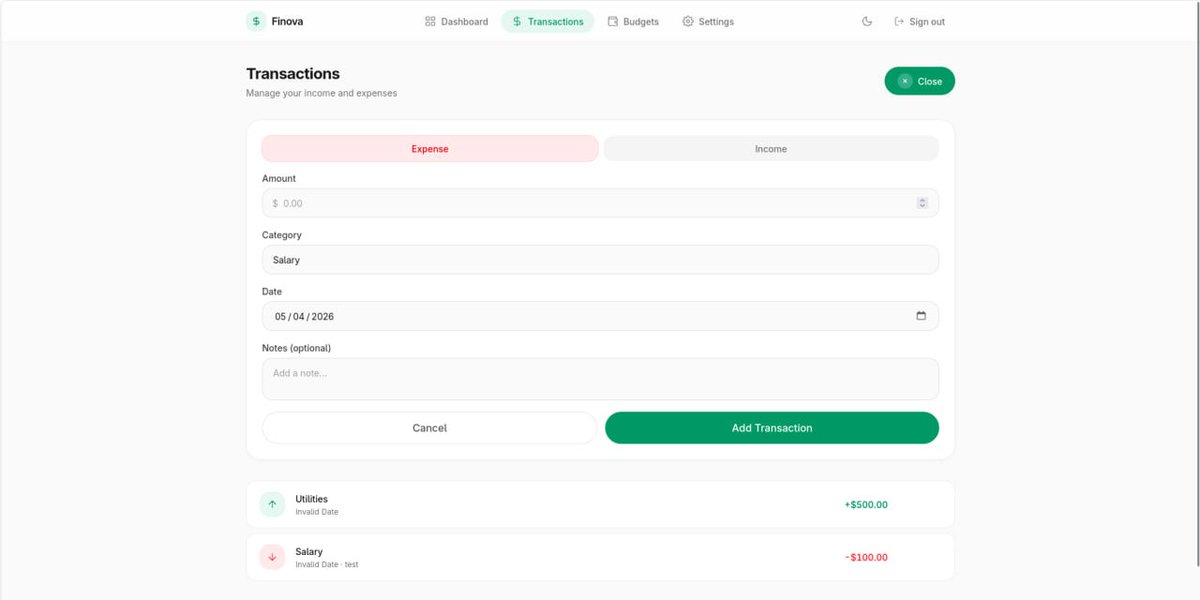The image size is (1200, 600).
Task: Click the Date input field
Action: click(x=600, y=316)
